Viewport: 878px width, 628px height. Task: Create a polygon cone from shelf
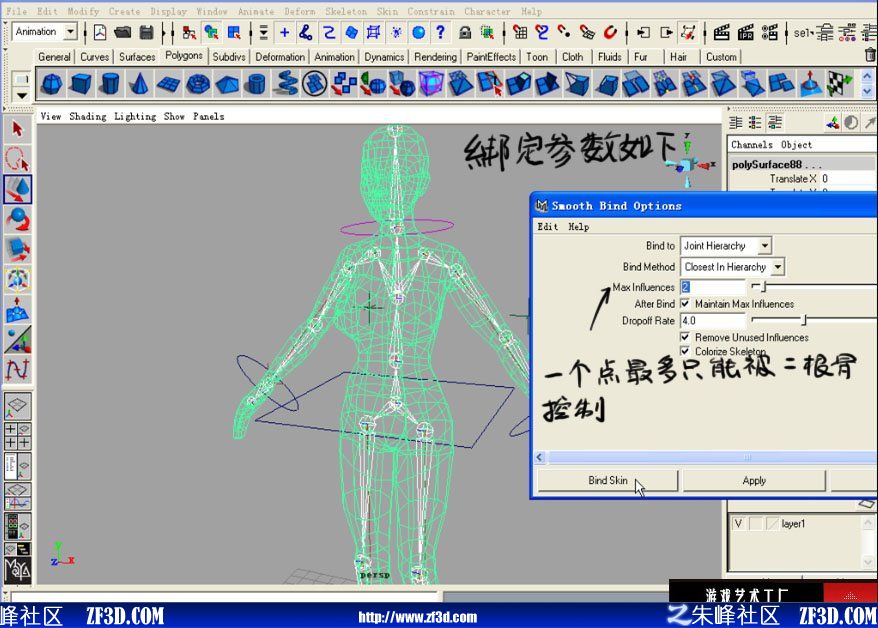139,85
